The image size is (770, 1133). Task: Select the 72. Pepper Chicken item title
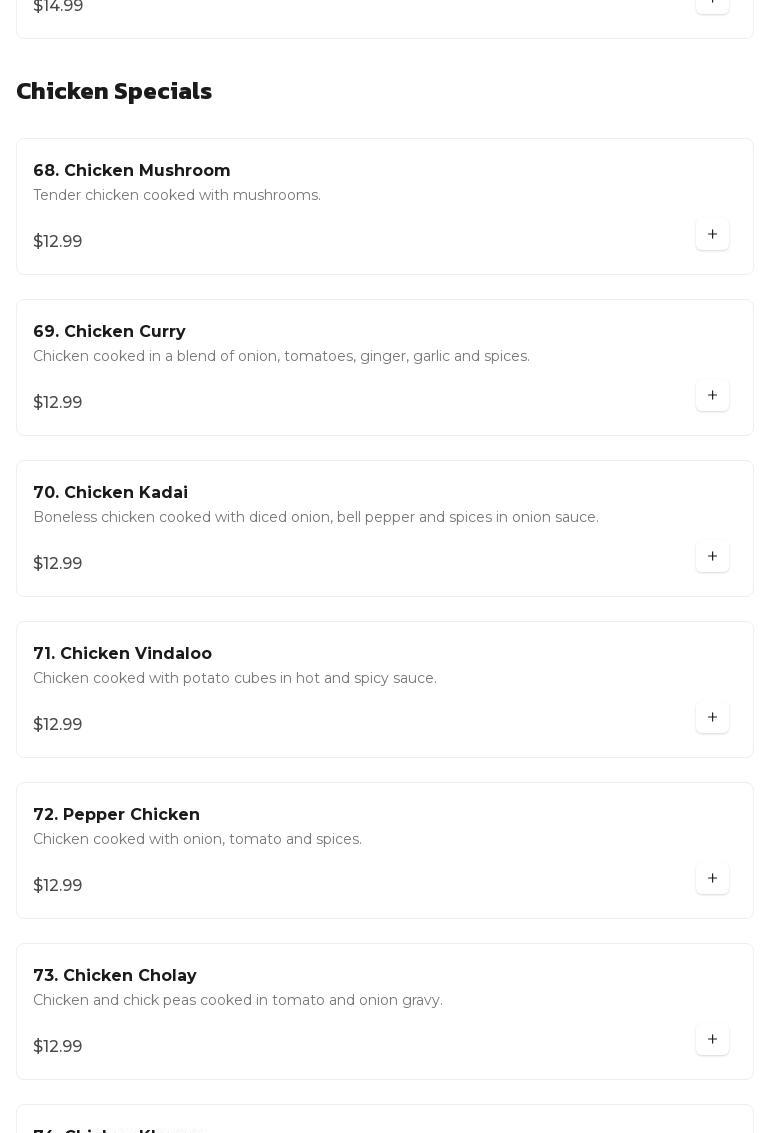coord(116,815)
